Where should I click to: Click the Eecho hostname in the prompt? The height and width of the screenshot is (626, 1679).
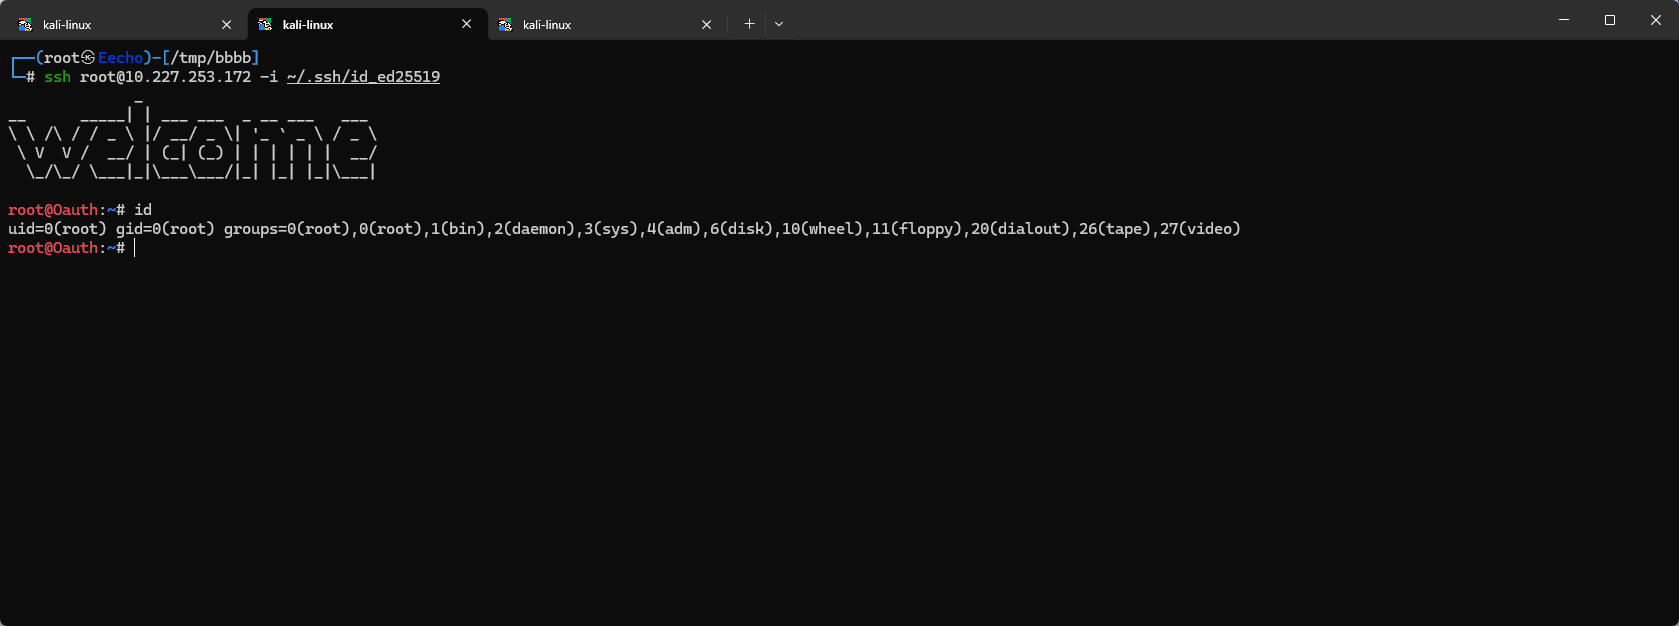(120, 58)
